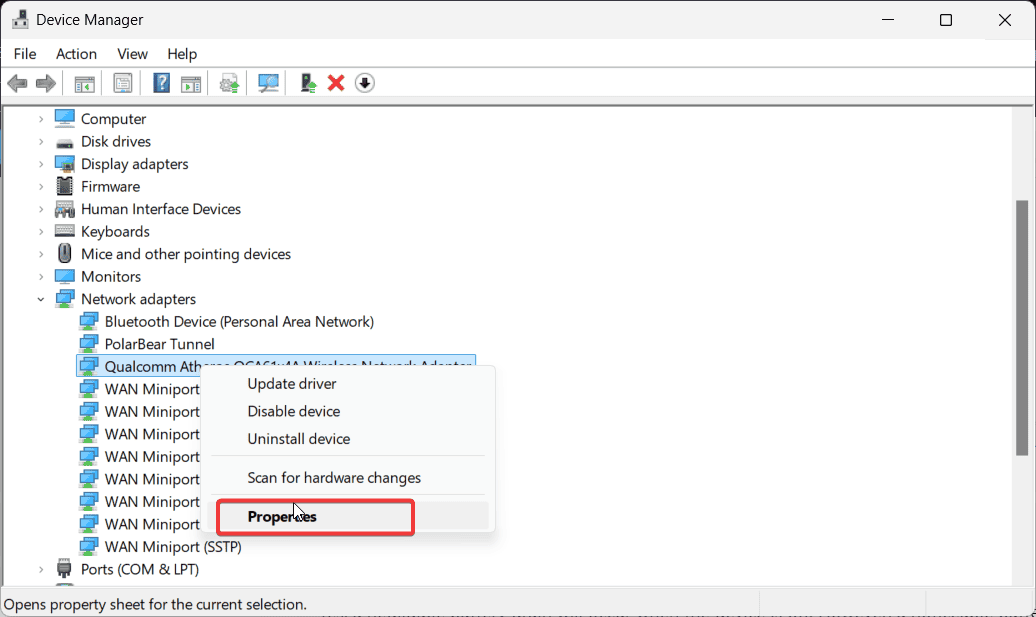Expand Mice and other pointing devices
Screen dimensions: 1036x617
click(41, 254)
